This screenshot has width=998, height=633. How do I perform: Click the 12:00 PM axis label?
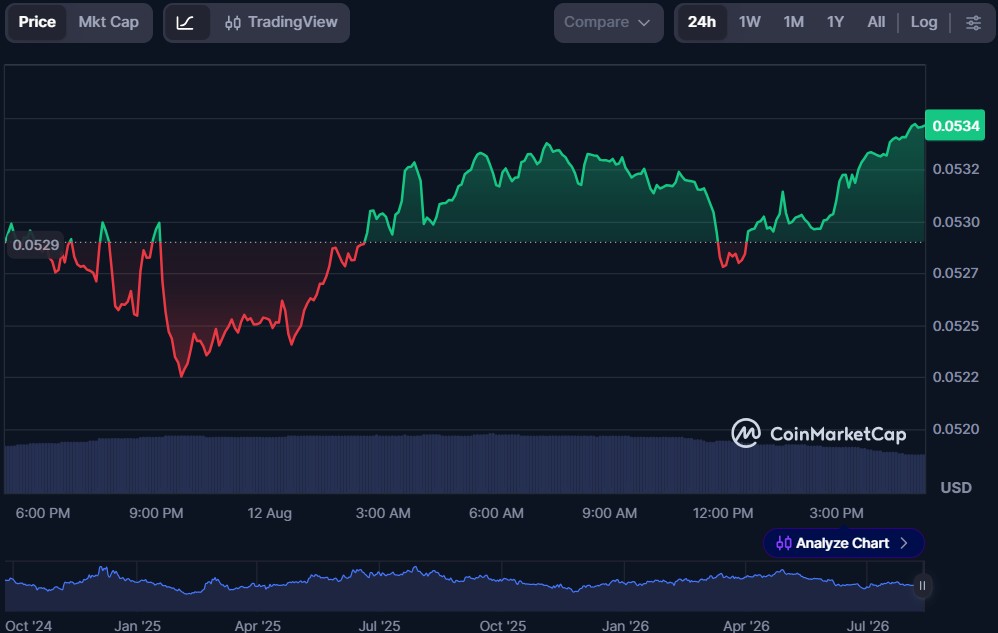pos(722,513)
